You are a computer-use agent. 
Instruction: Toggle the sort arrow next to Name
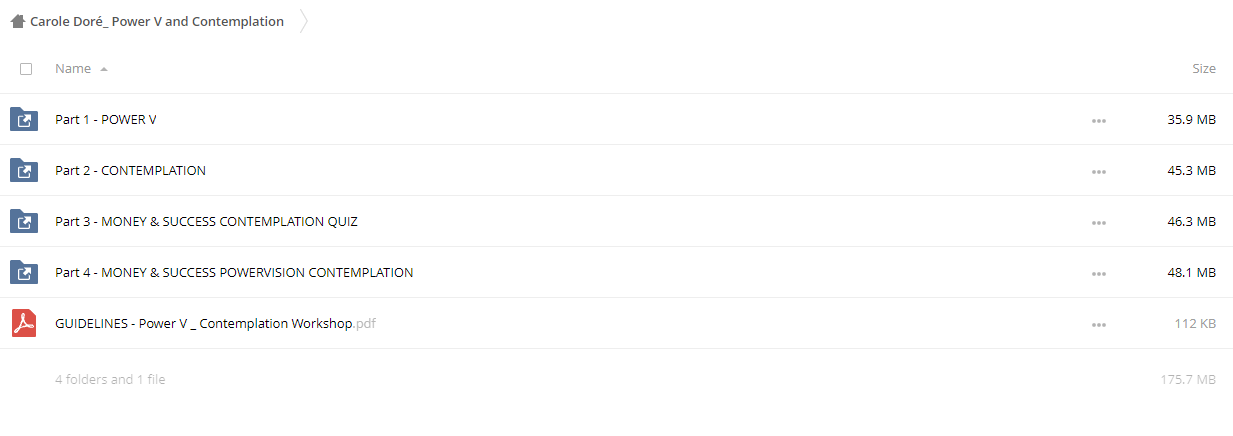104,69
